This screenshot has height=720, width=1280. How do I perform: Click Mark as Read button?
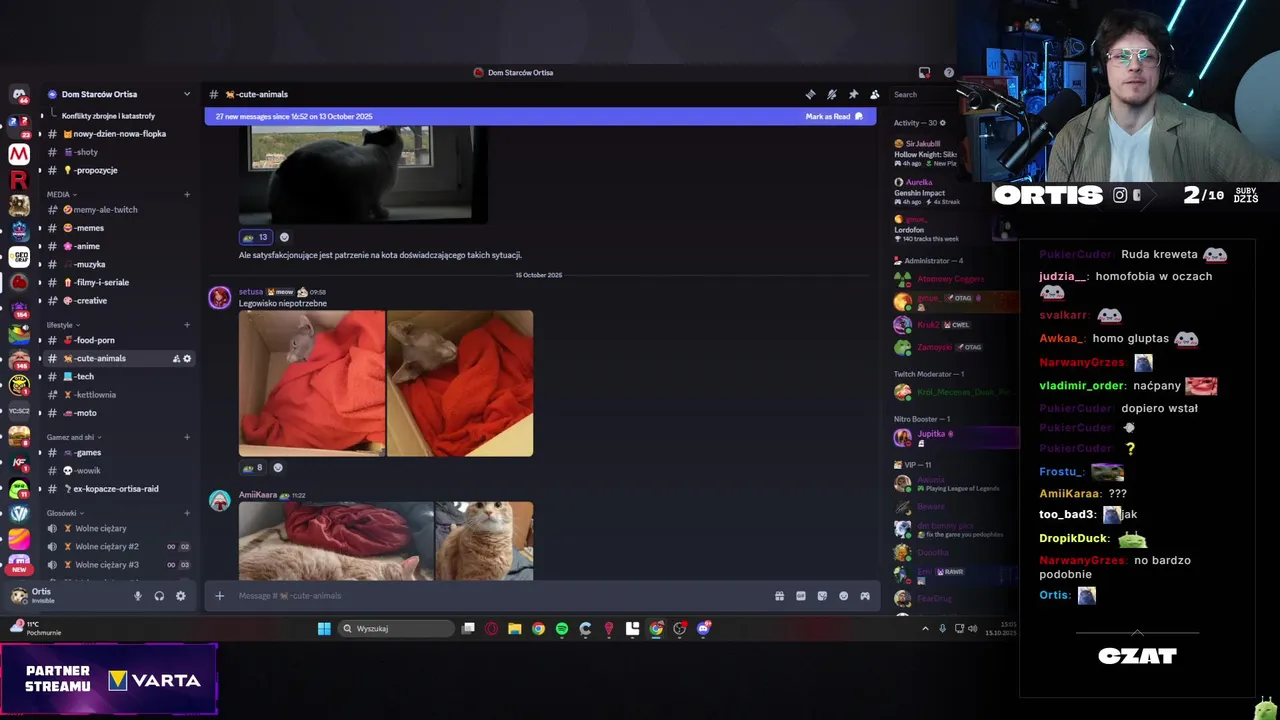834,117
